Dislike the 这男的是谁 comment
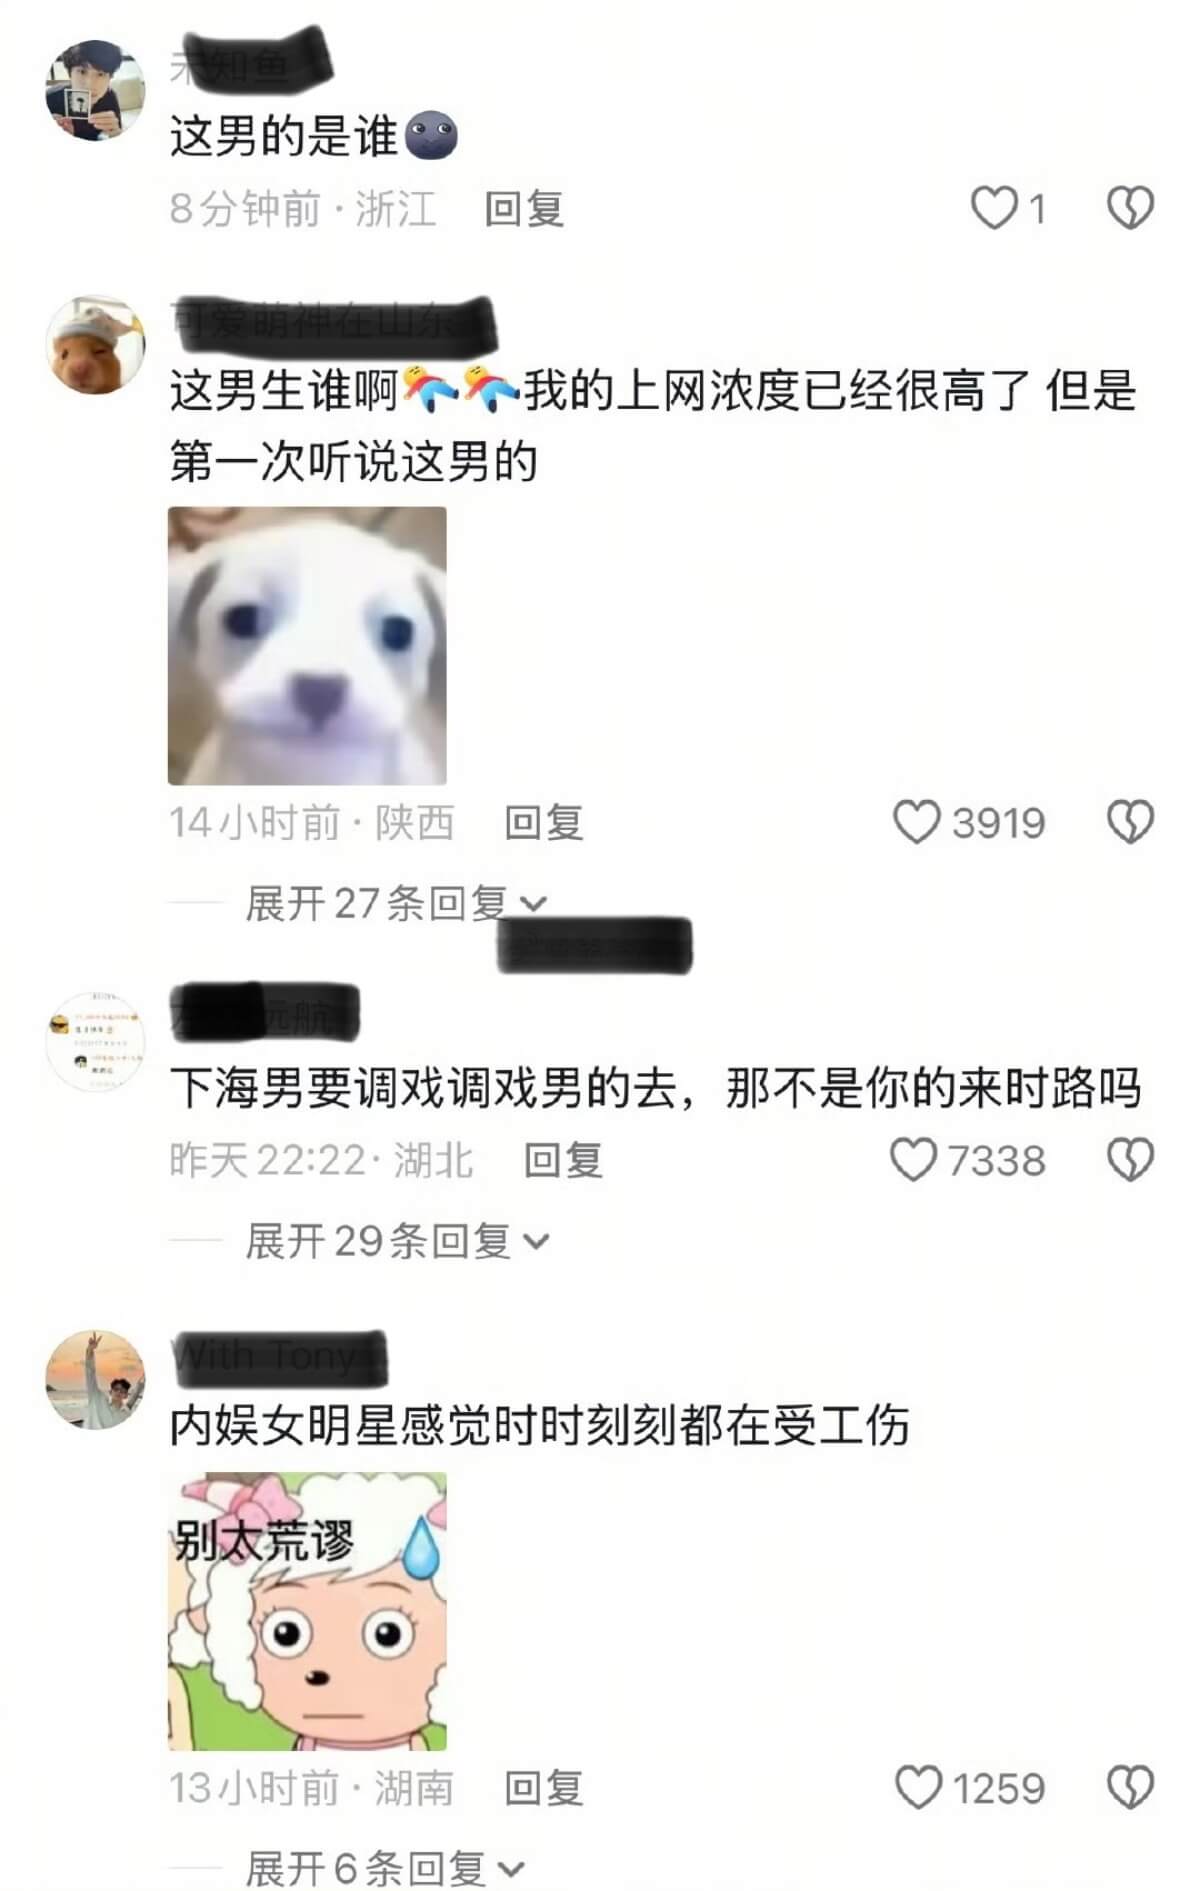 [1131, 209]
